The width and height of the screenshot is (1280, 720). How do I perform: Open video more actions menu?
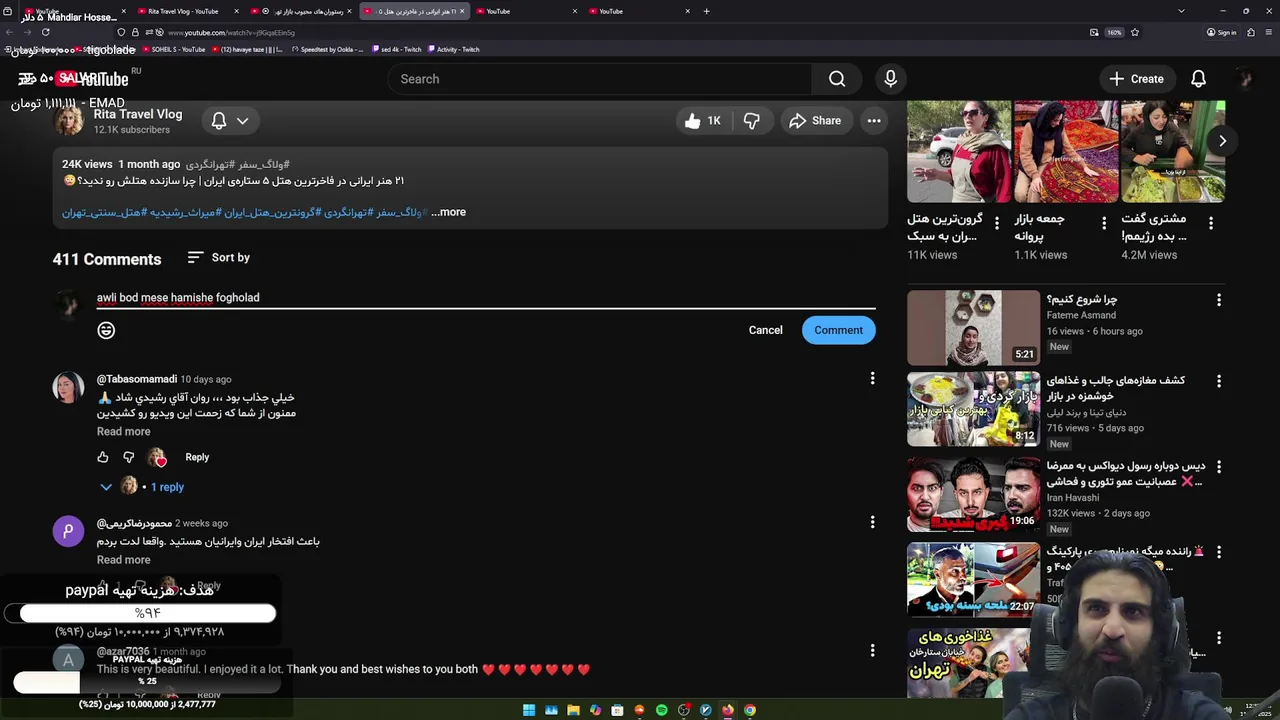click(x=874, y=121)
